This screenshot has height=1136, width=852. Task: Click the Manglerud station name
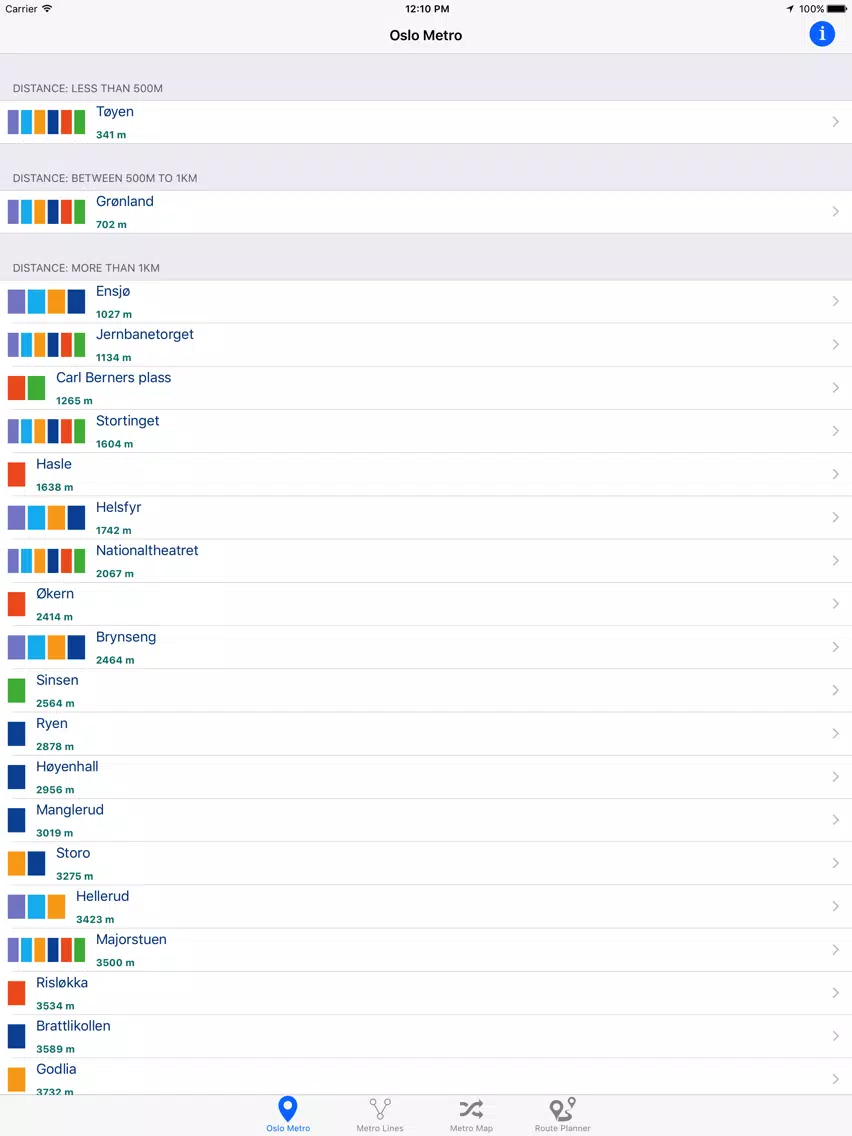coord(70,810)
